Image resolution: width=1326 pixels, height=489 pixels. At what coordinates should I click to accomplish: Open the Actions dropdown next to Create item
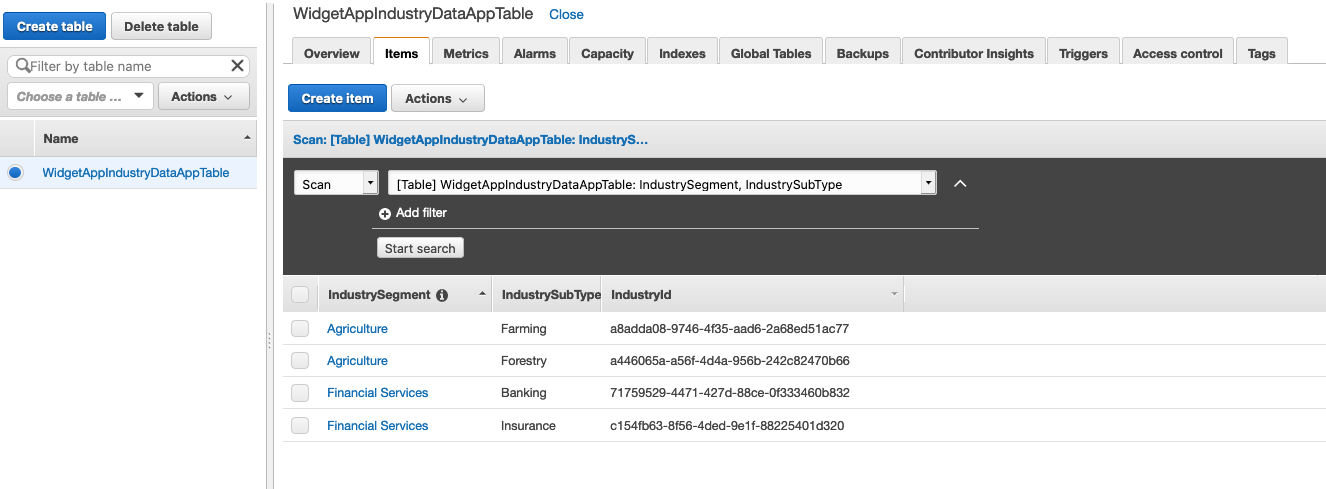[x=438, y=98]
